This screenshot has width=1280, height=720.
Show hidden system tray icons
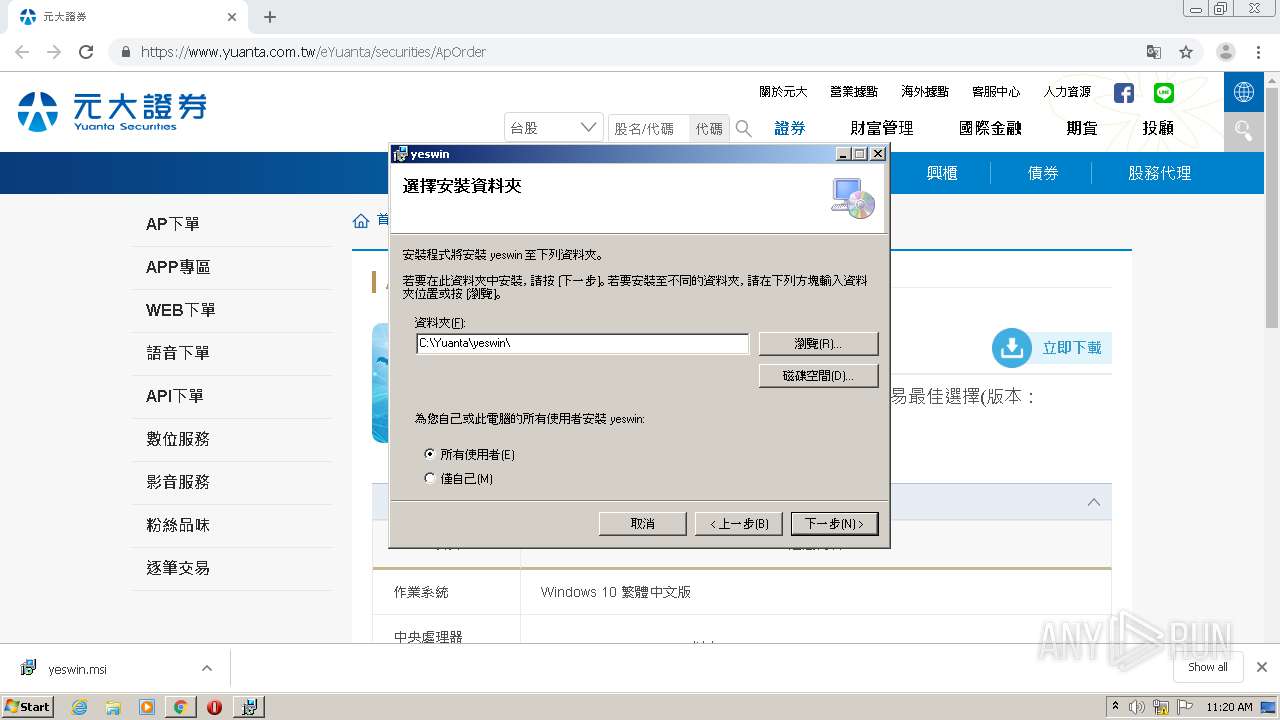(1116, 707)
